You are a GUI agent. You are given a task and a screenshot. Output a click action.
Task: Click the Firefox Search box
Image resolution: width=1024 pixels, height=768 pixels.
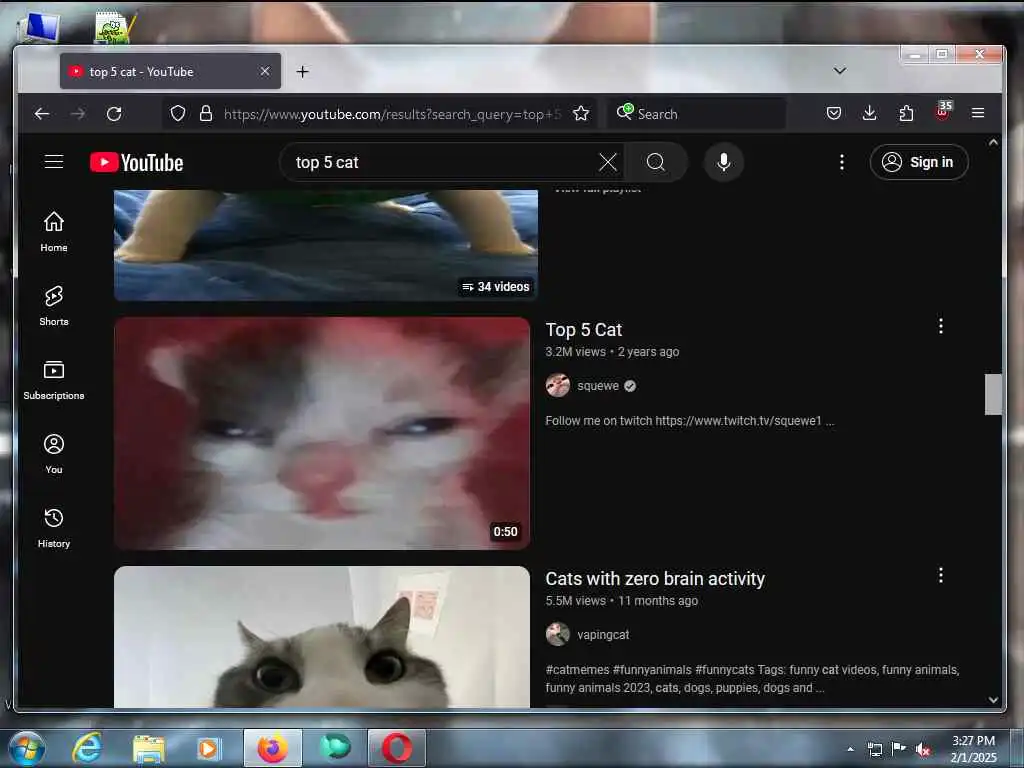click(x=697, y=114)
